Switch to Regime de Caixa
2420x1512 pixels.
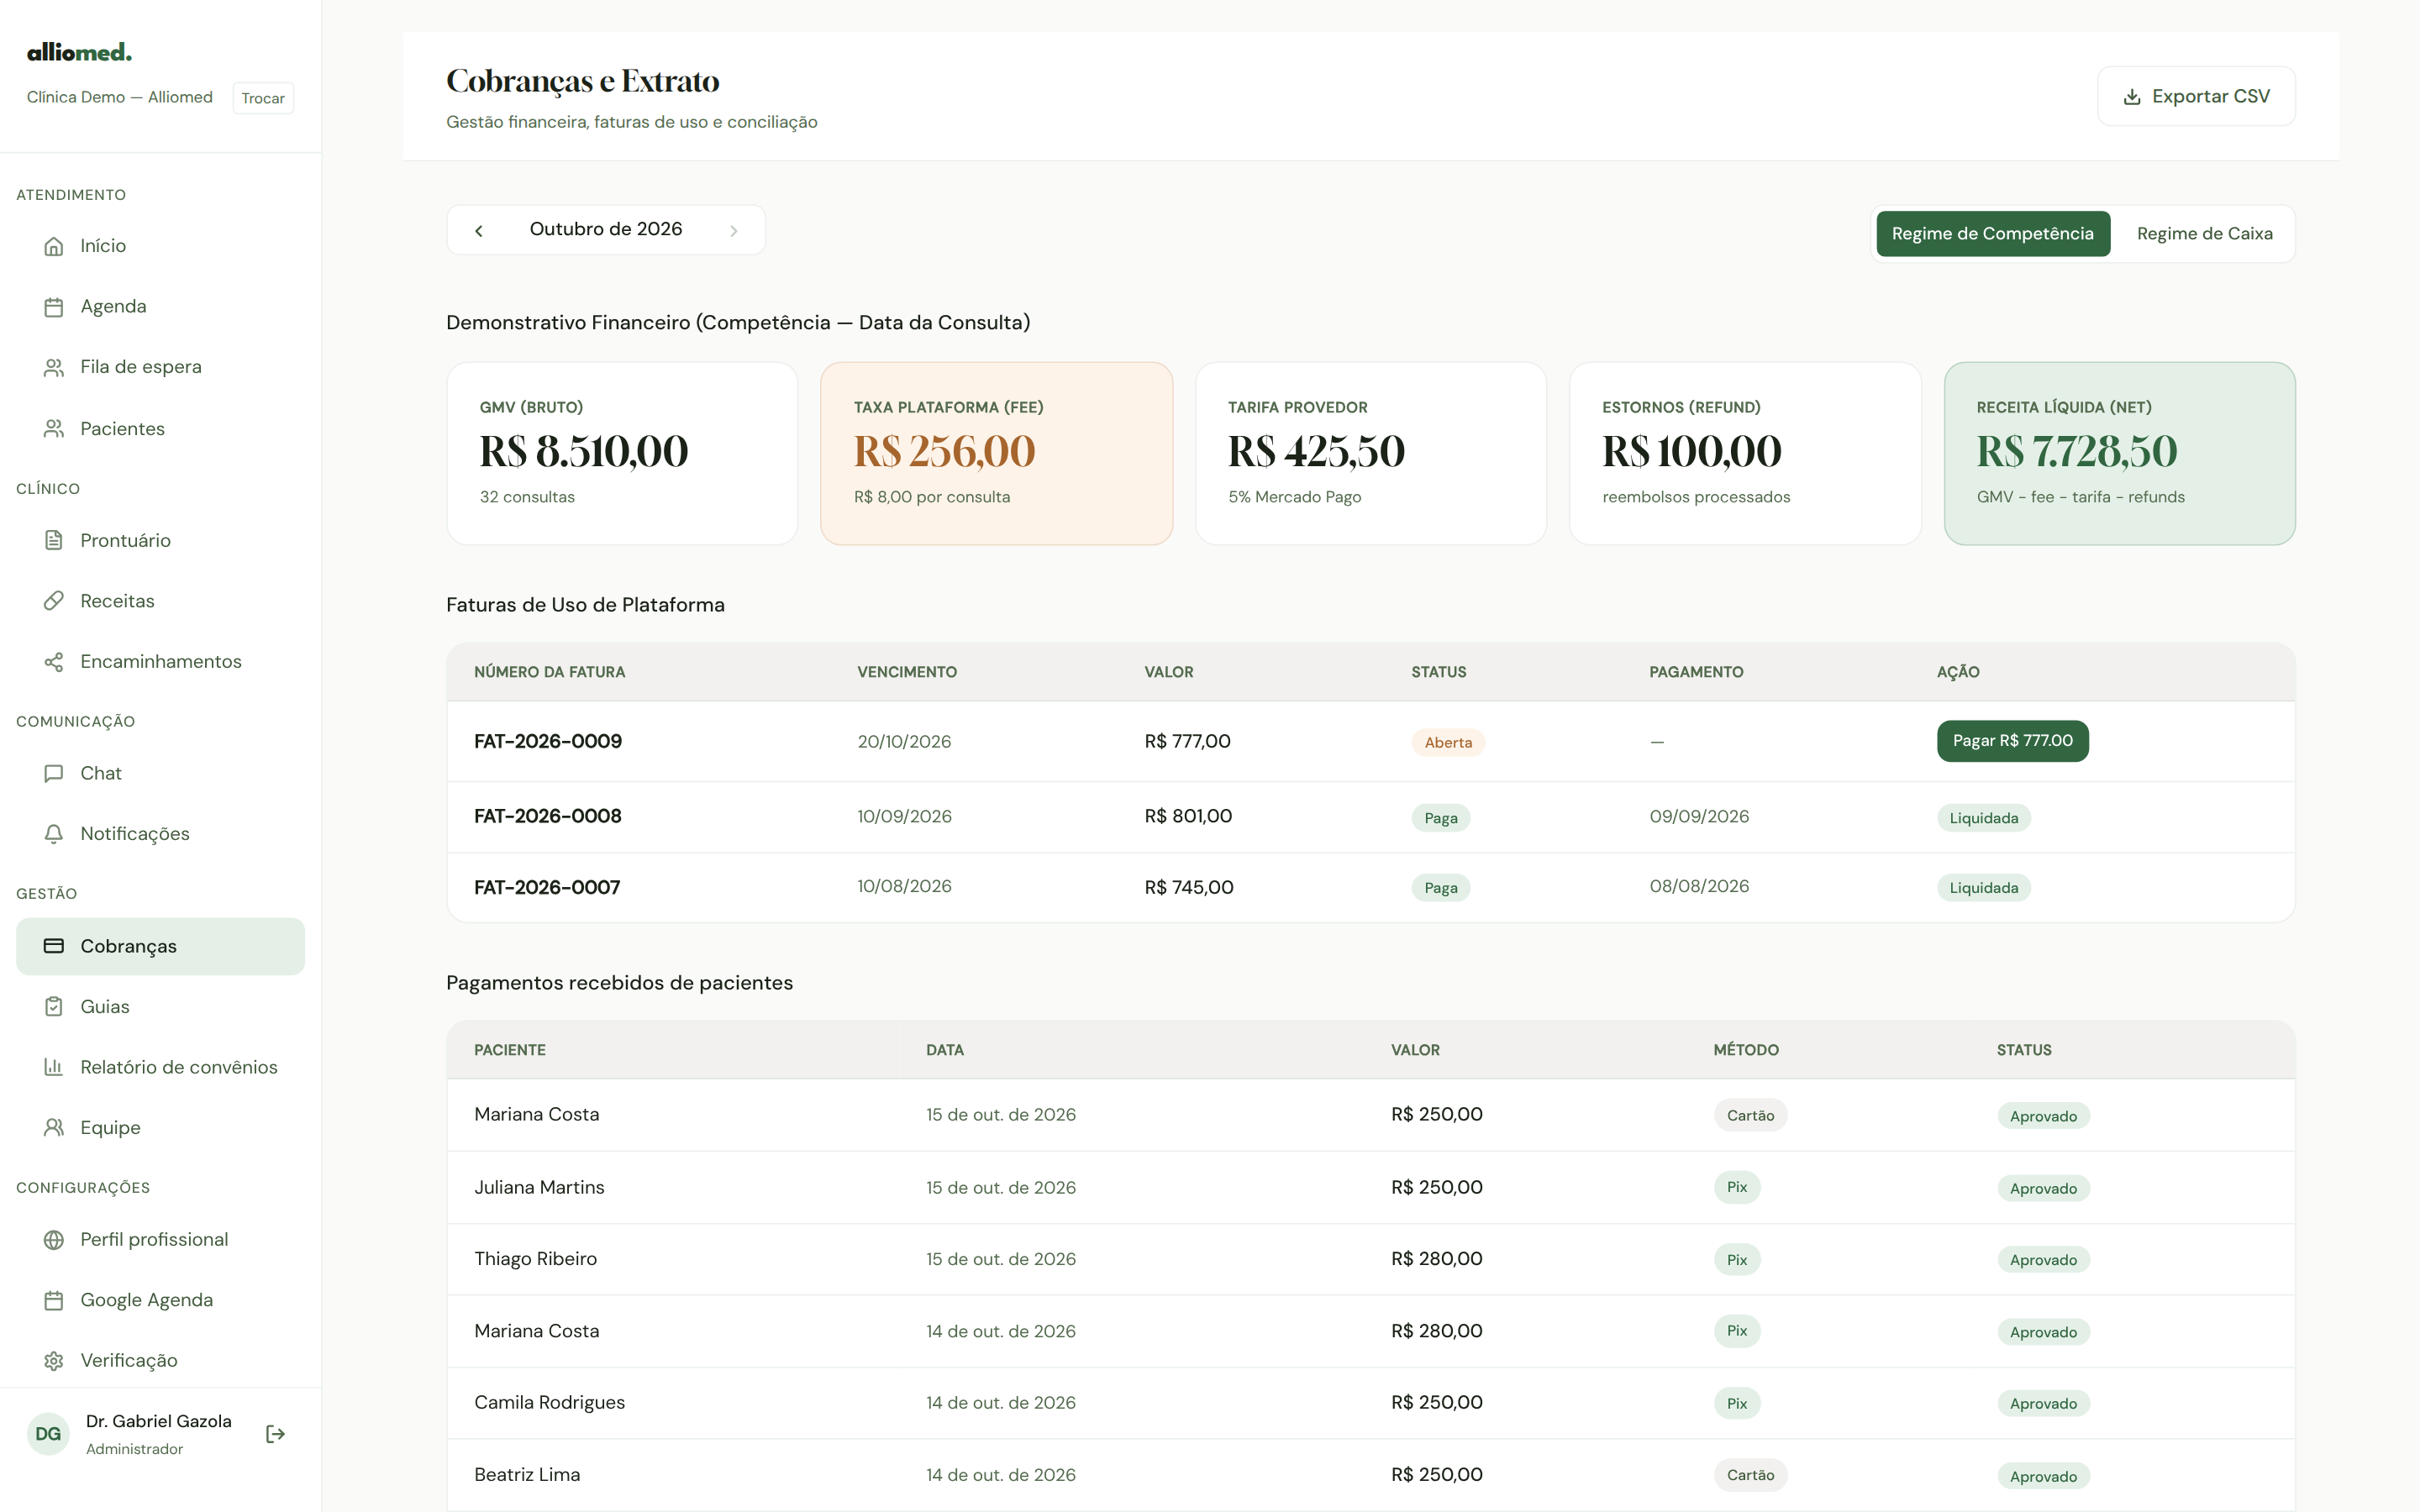[2204, 234]
